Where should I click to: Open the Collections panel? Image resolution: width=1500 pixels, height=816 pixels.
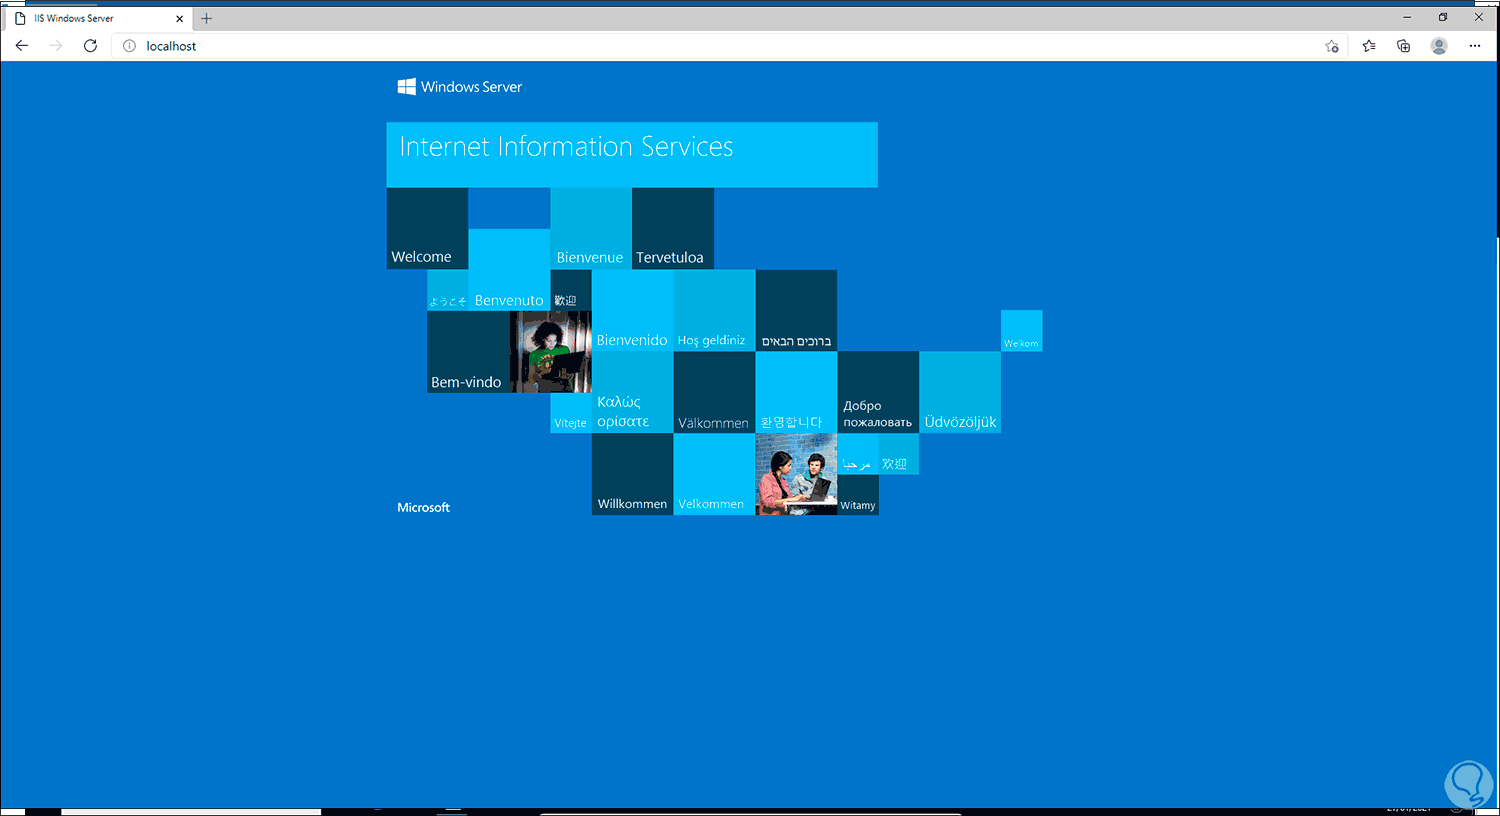click(1404, 46)
